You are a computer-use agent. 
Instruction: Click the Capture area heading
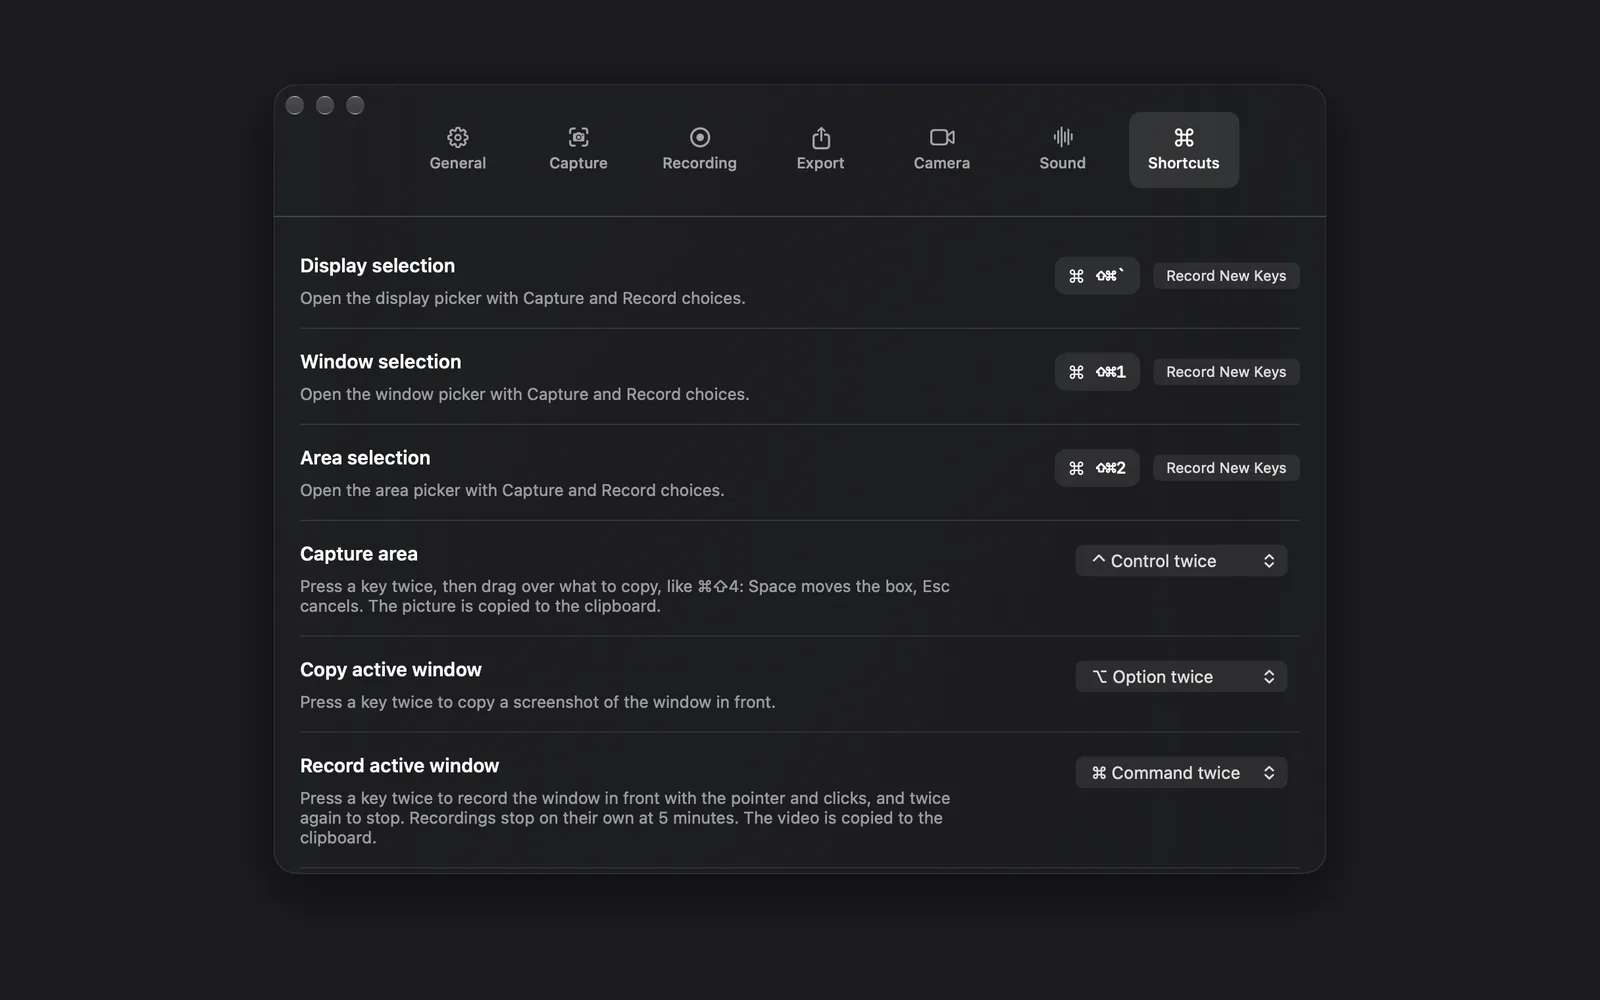[x=359, y=554]
